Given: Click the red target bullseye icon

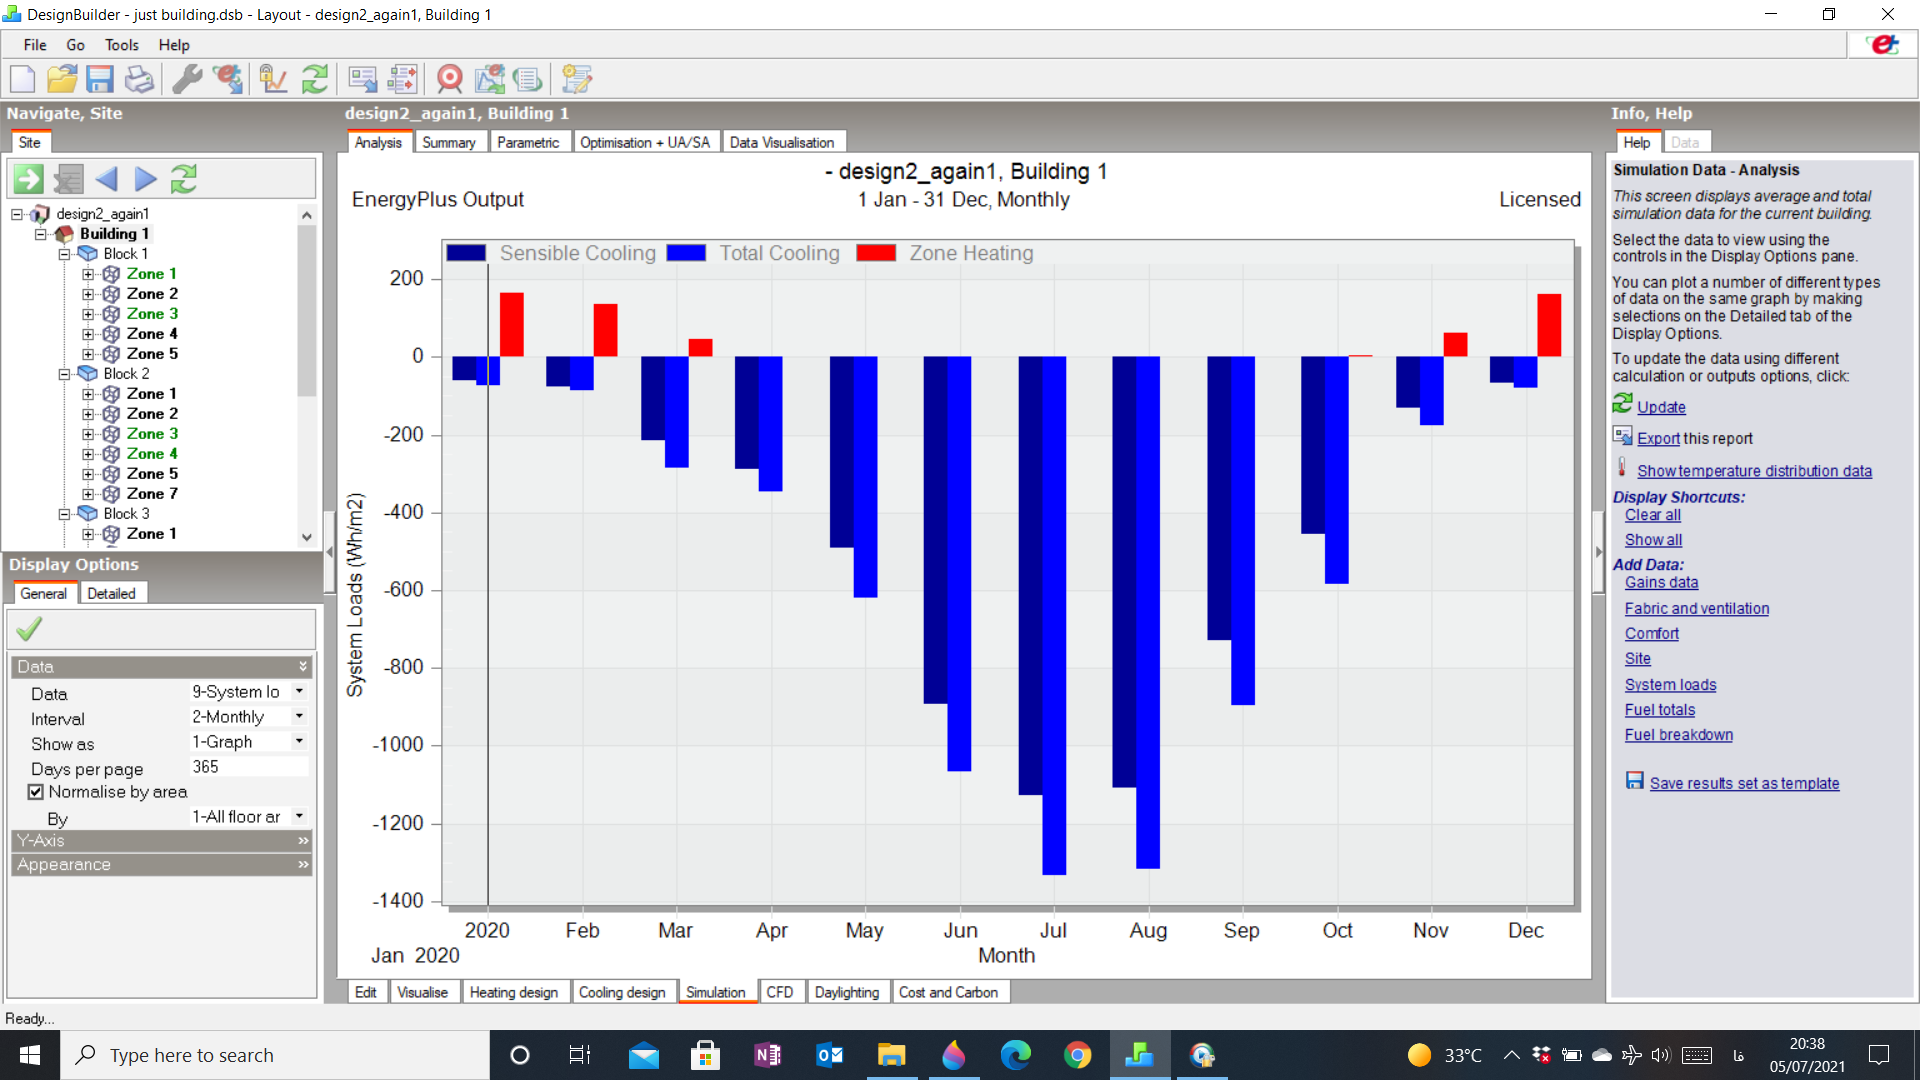Looking at the screenshot, I should 450,79.
